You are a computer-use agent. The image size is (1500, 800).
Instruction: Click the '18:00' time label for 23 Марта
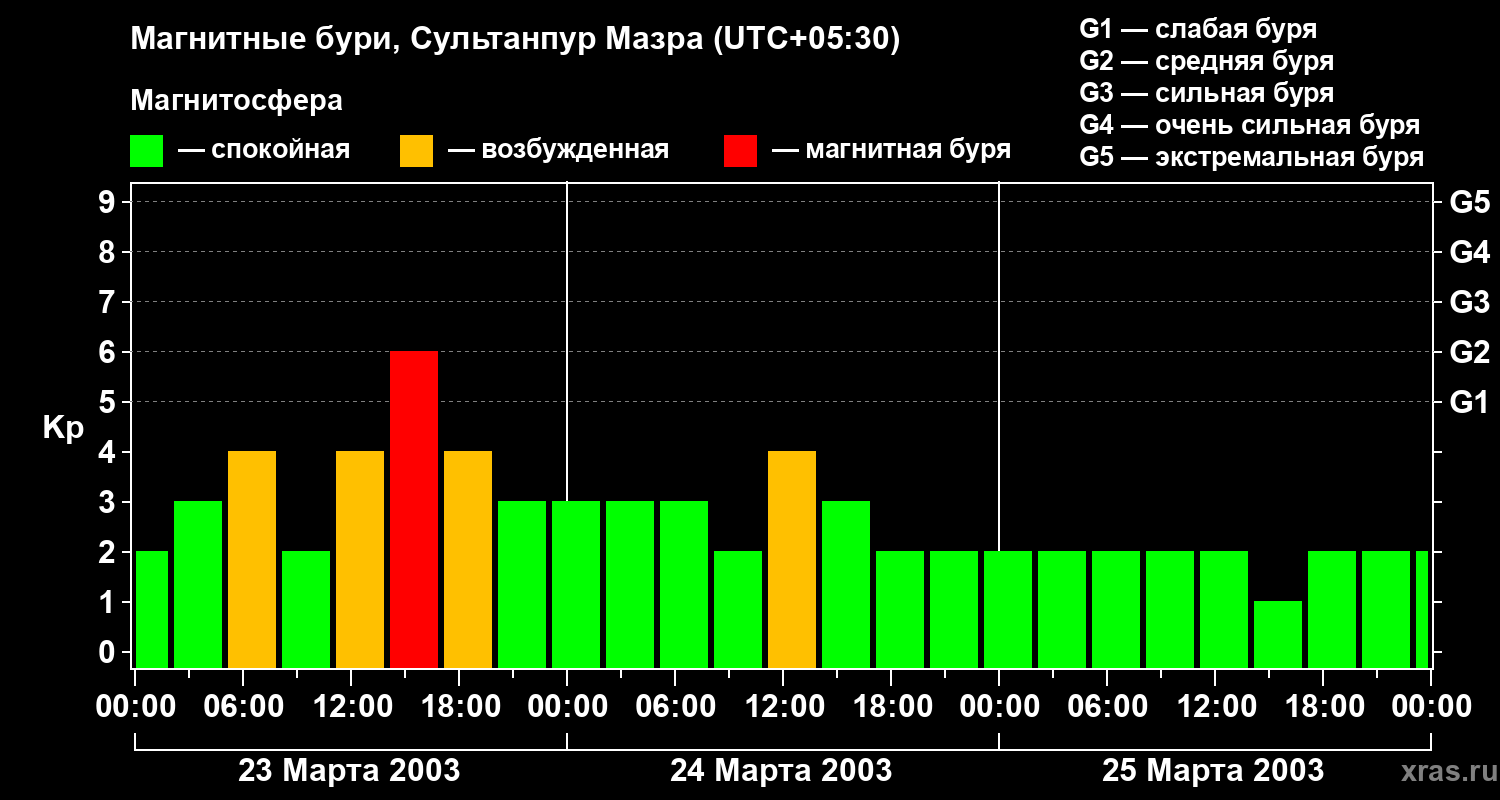coord(459,706)
